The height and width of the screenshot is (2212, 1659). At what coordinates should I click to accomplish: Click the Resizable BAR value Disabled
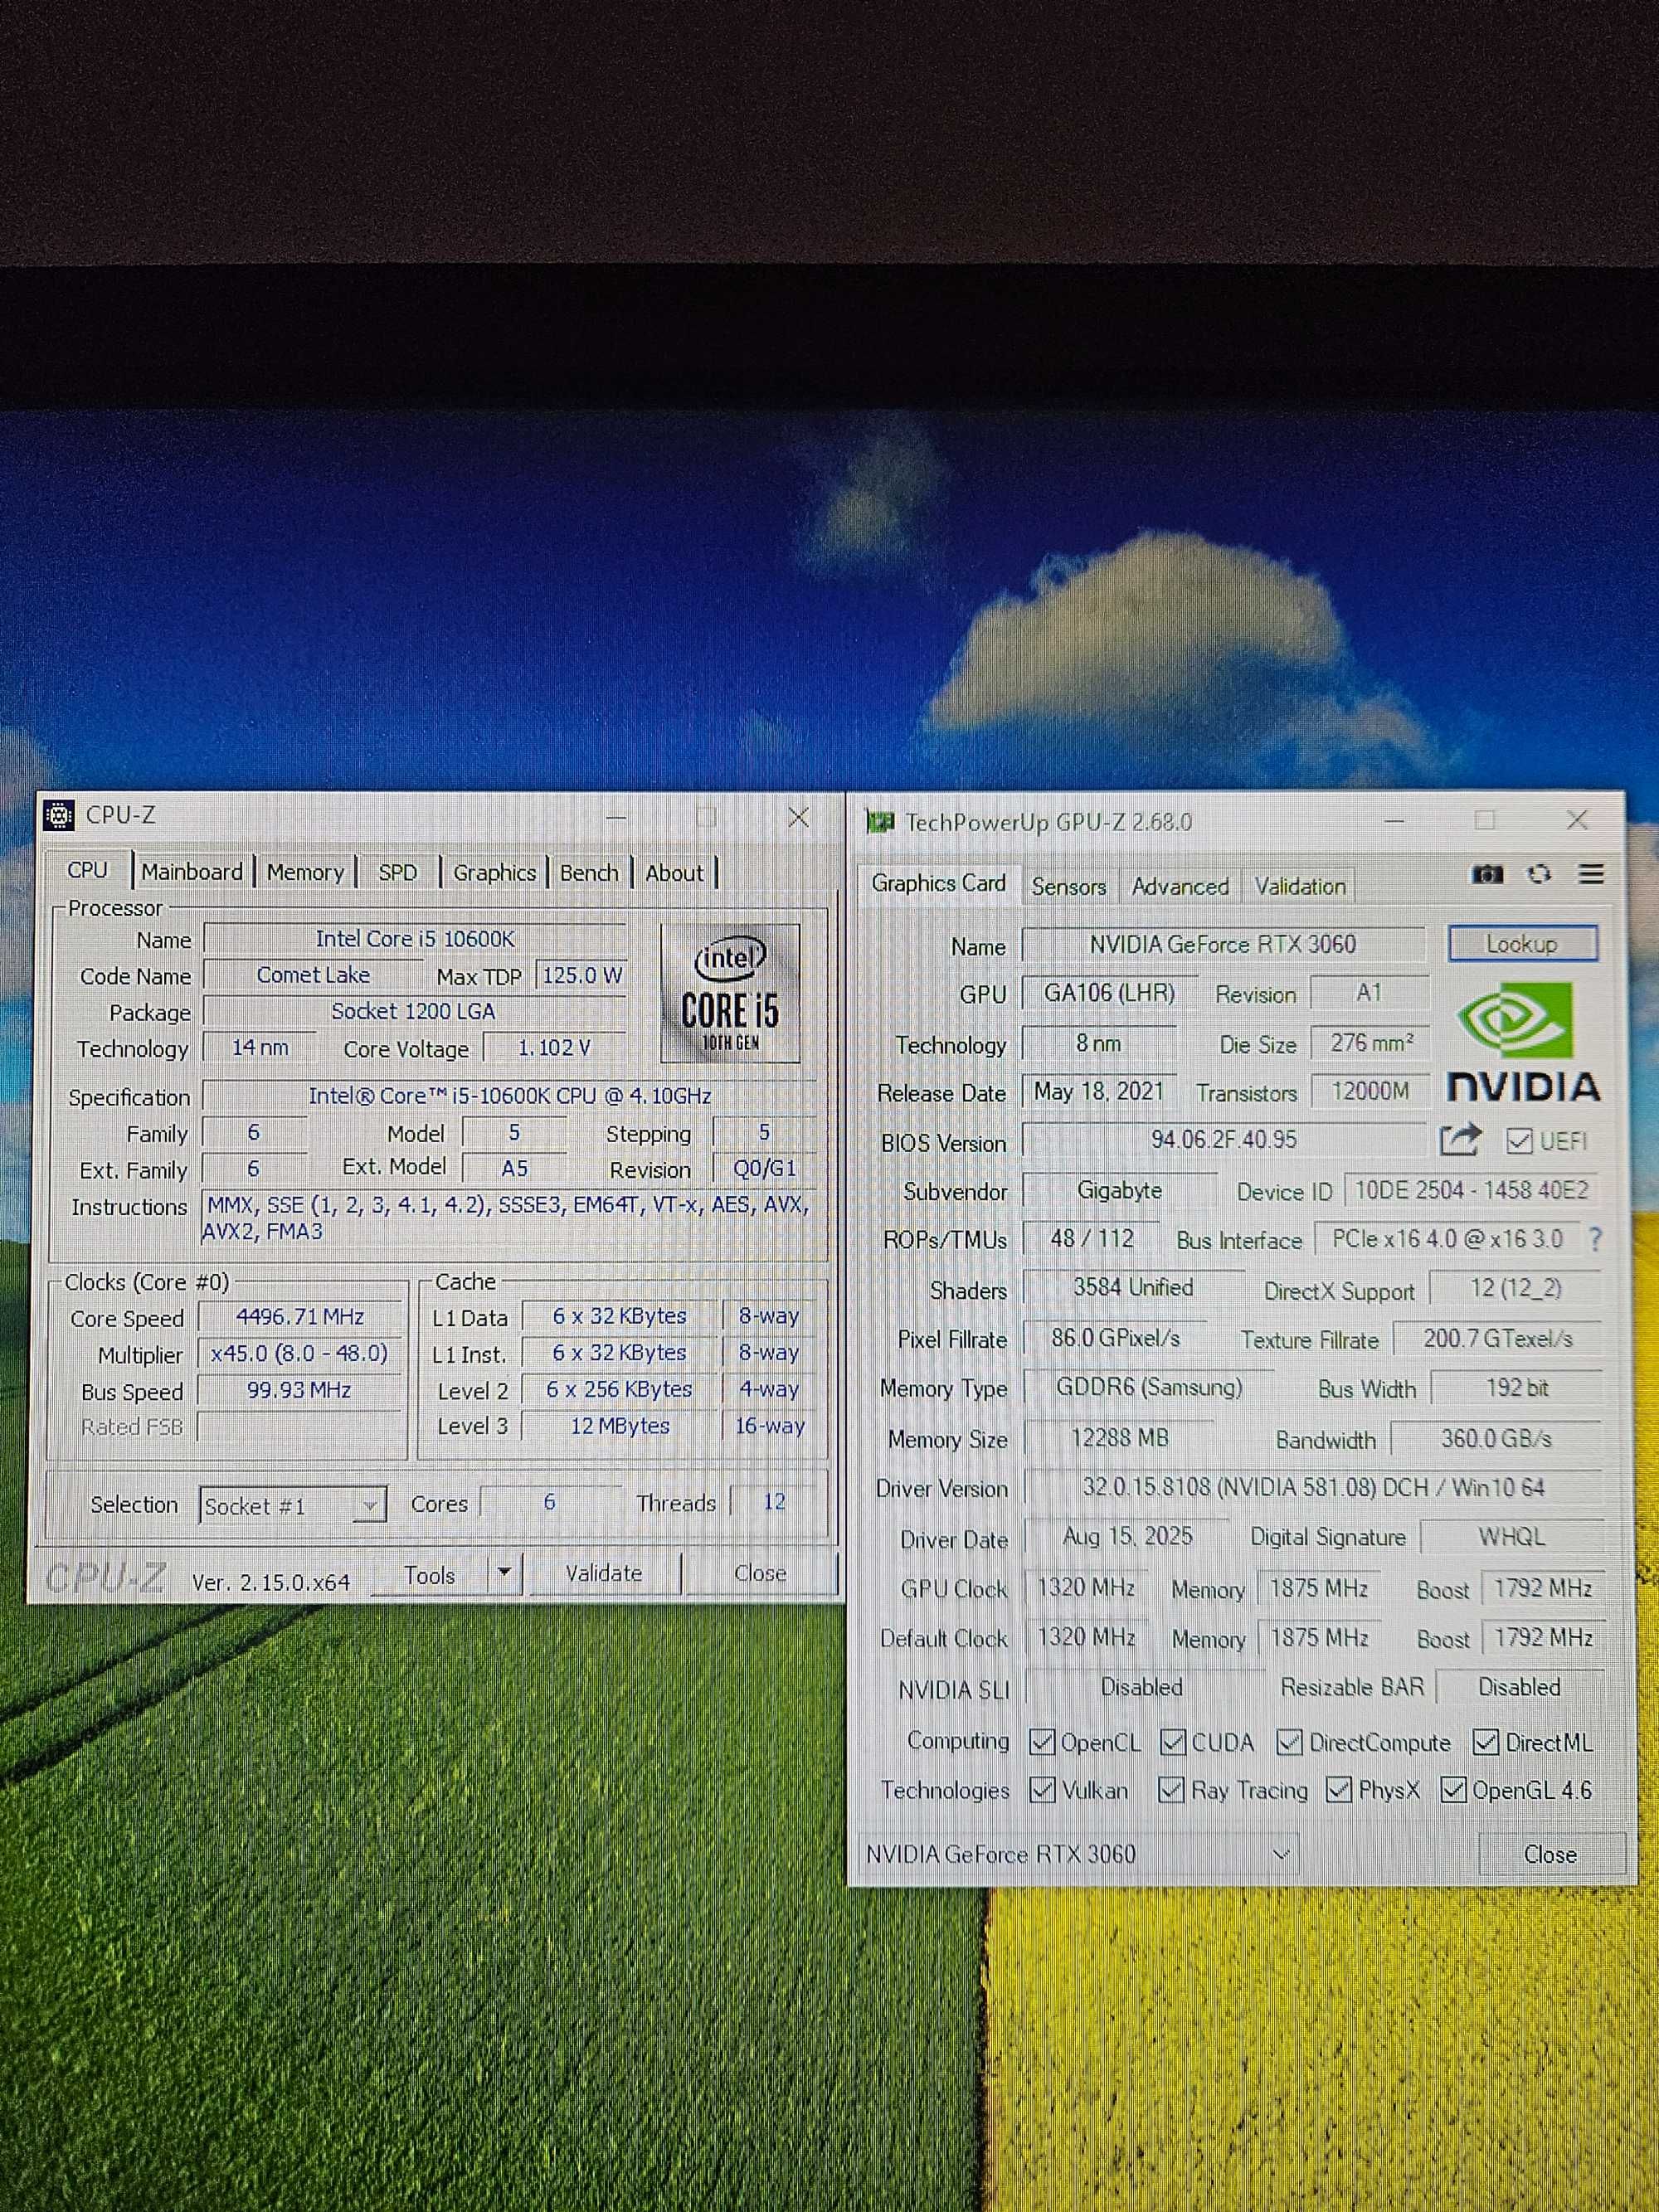(1519, 1687)
